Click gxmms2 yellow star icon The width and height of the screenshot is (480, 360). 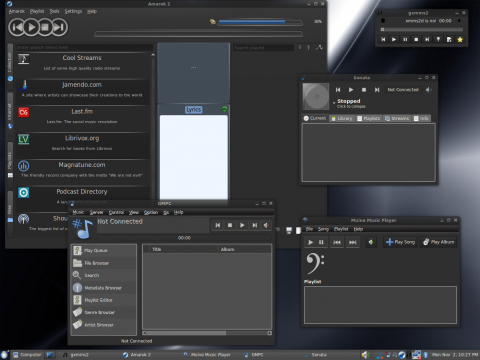[x=460, y=39]
